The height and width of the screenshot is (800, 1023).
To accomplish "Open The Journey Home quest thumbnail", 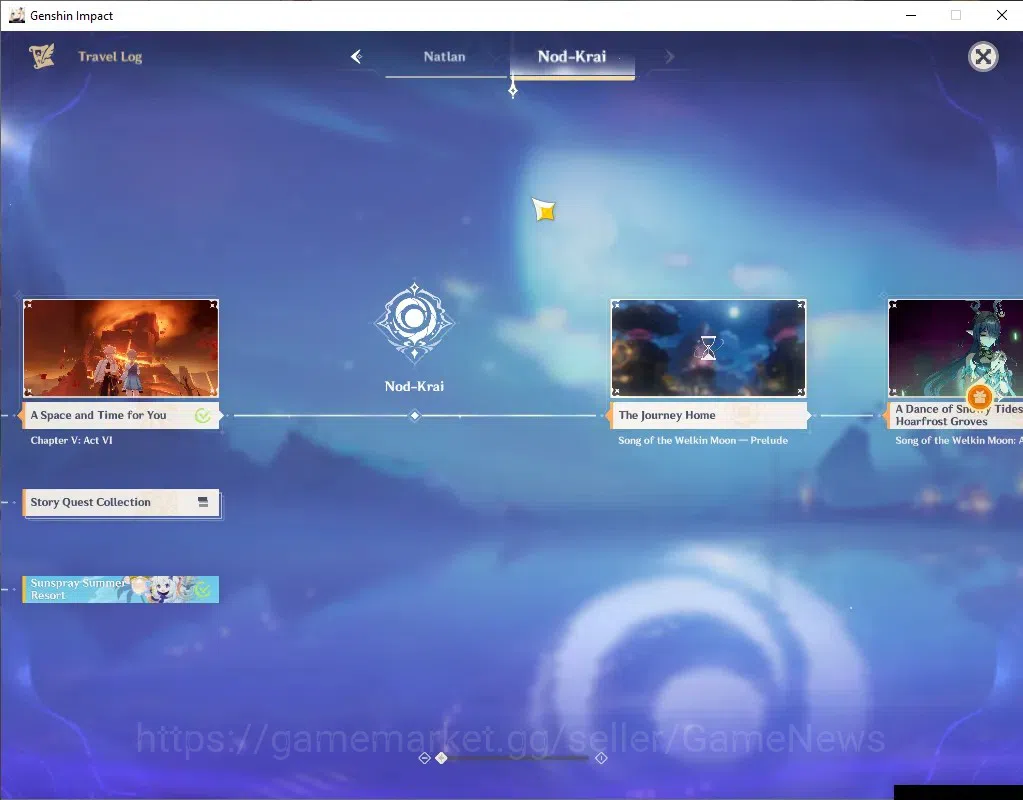I will pyautogui.click(x=709, y=348).
